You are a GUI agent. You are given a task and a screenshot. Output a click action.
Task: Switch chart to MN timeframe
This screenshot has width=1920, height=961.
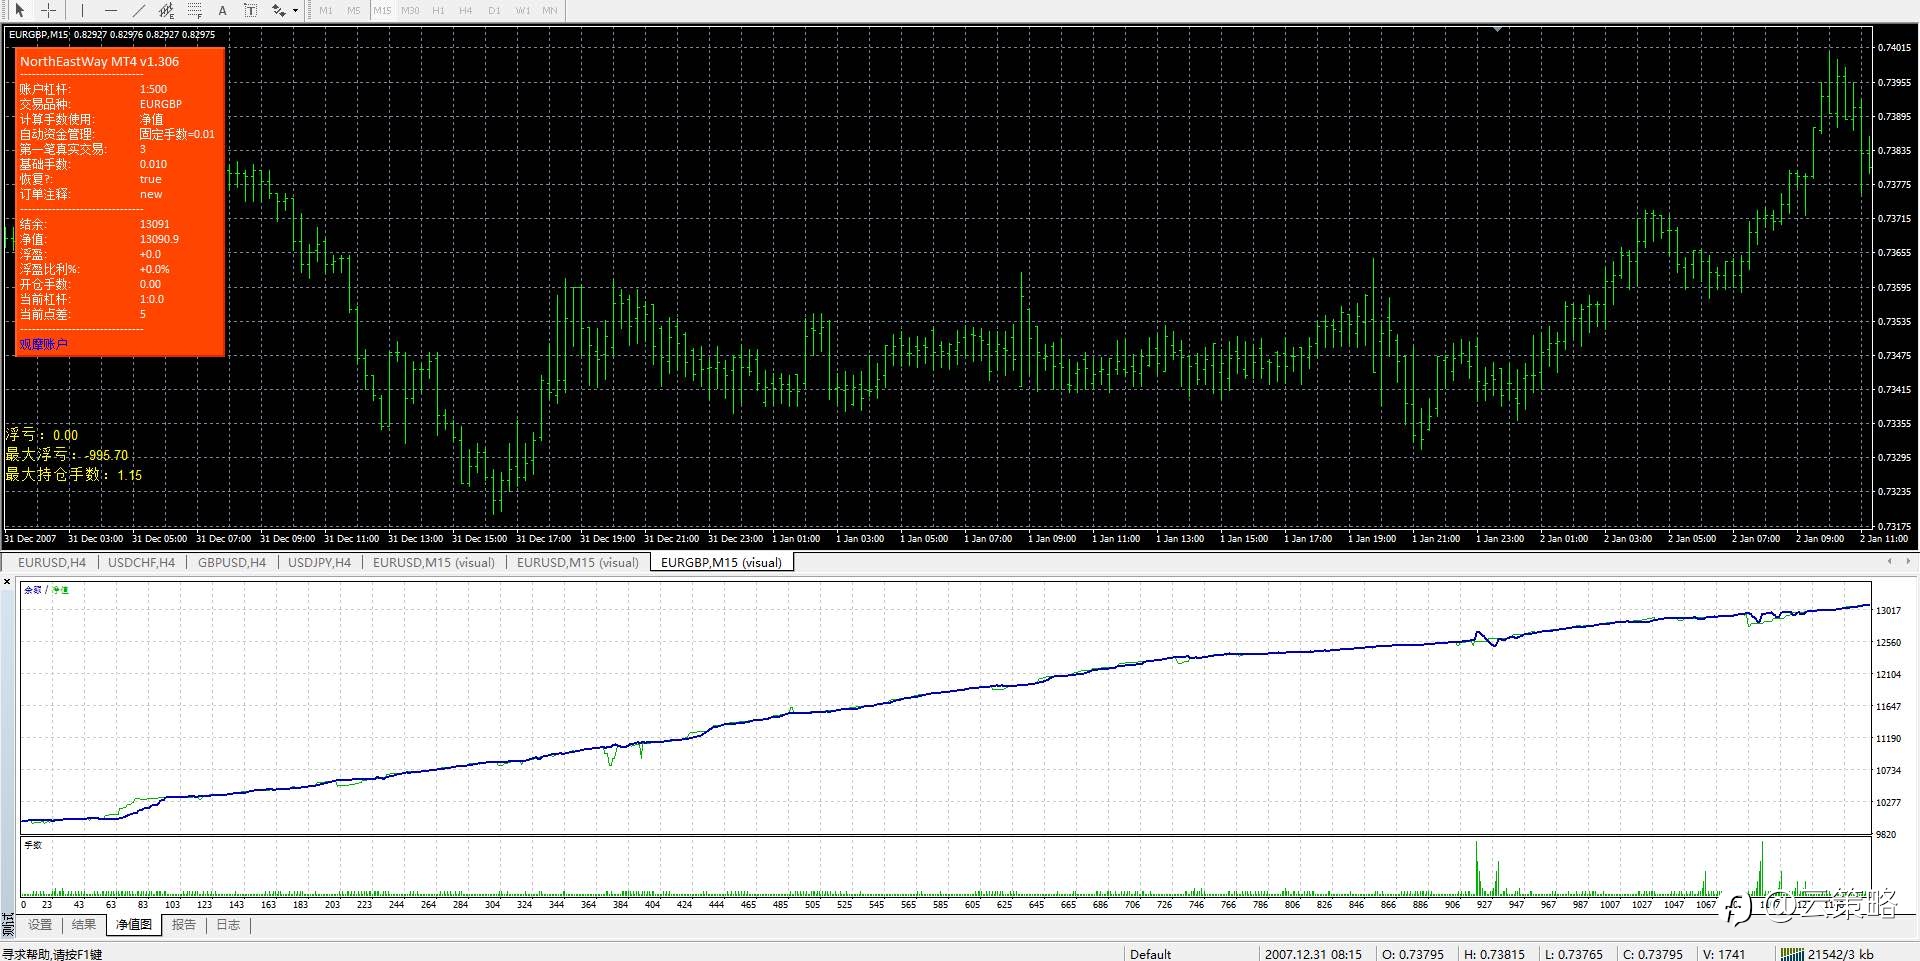(x=550, y=10)
